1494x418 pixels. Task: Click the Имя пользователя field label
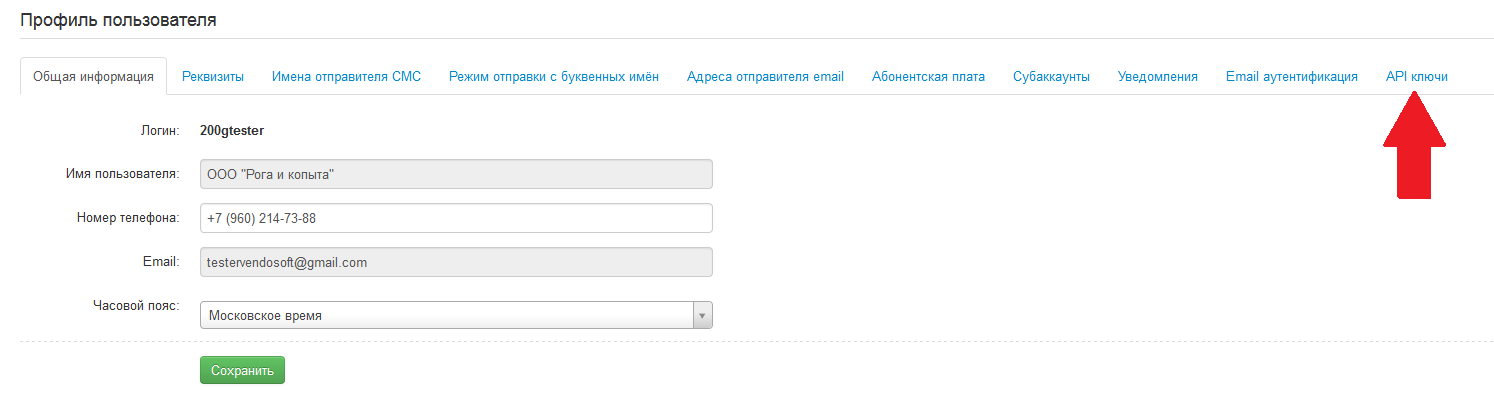pos(122,174)
